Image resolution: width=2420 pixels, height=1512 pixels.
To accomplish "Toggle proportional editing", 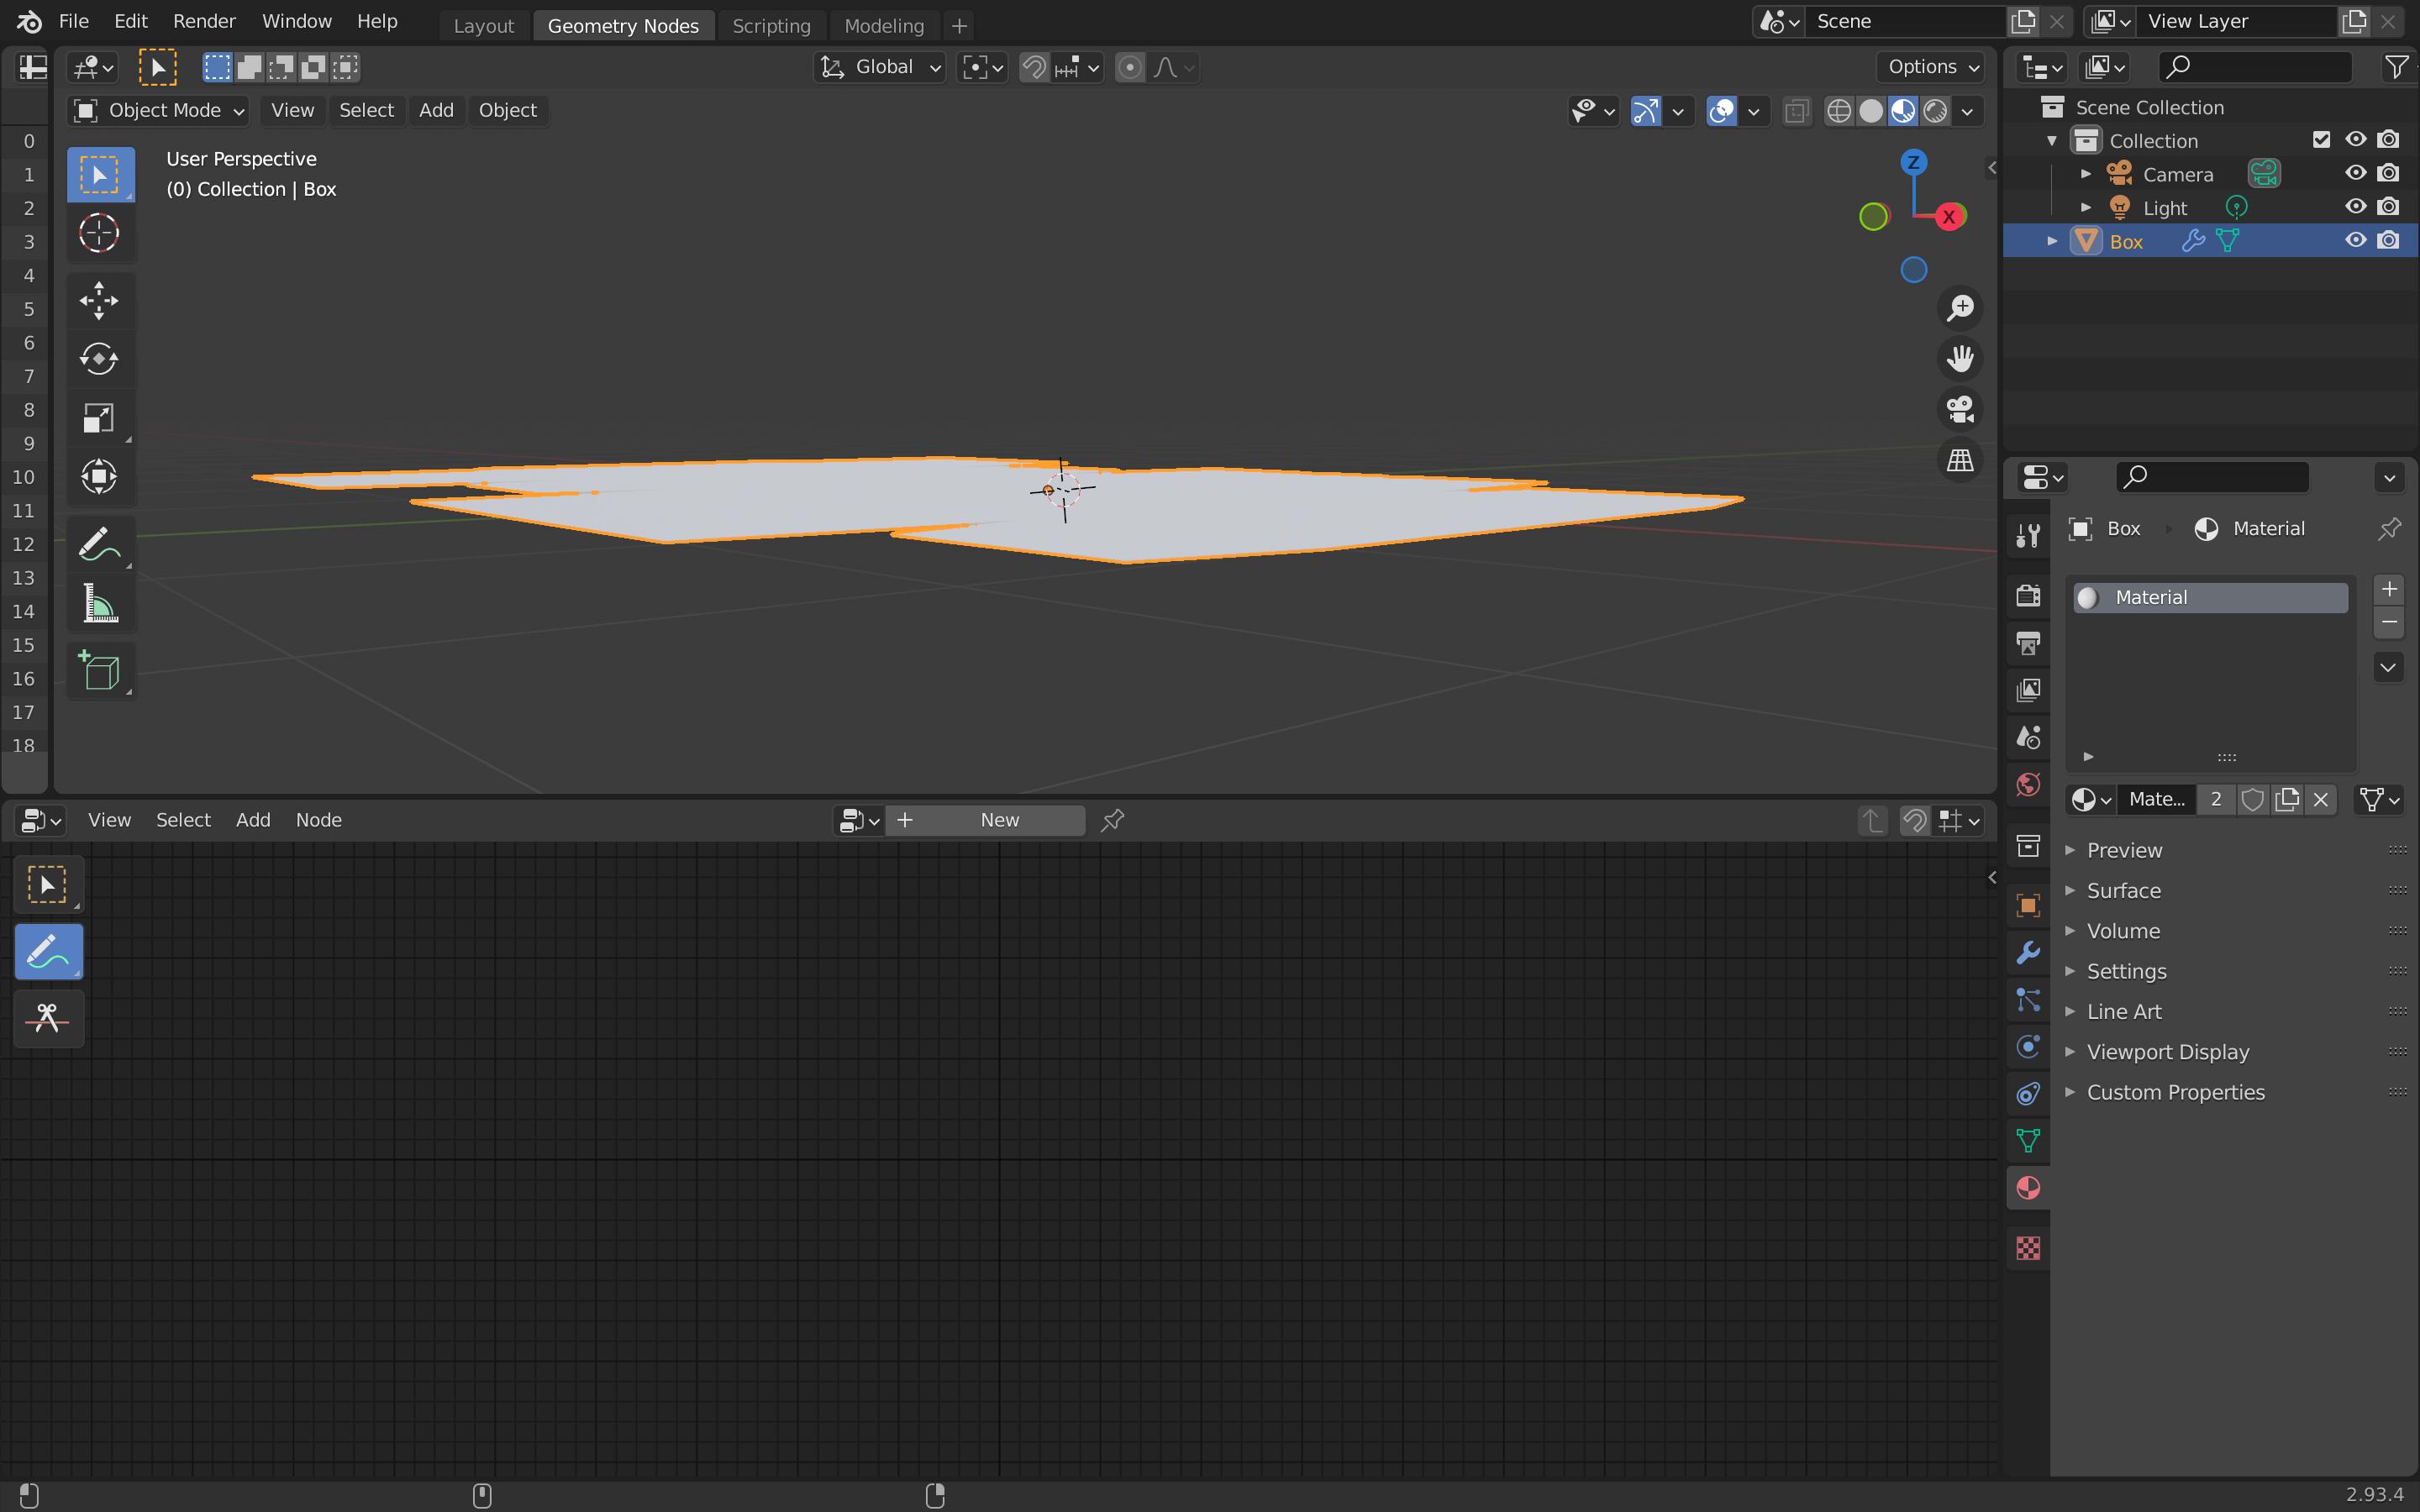I will pyautogui.click(x=1130, y=67).
